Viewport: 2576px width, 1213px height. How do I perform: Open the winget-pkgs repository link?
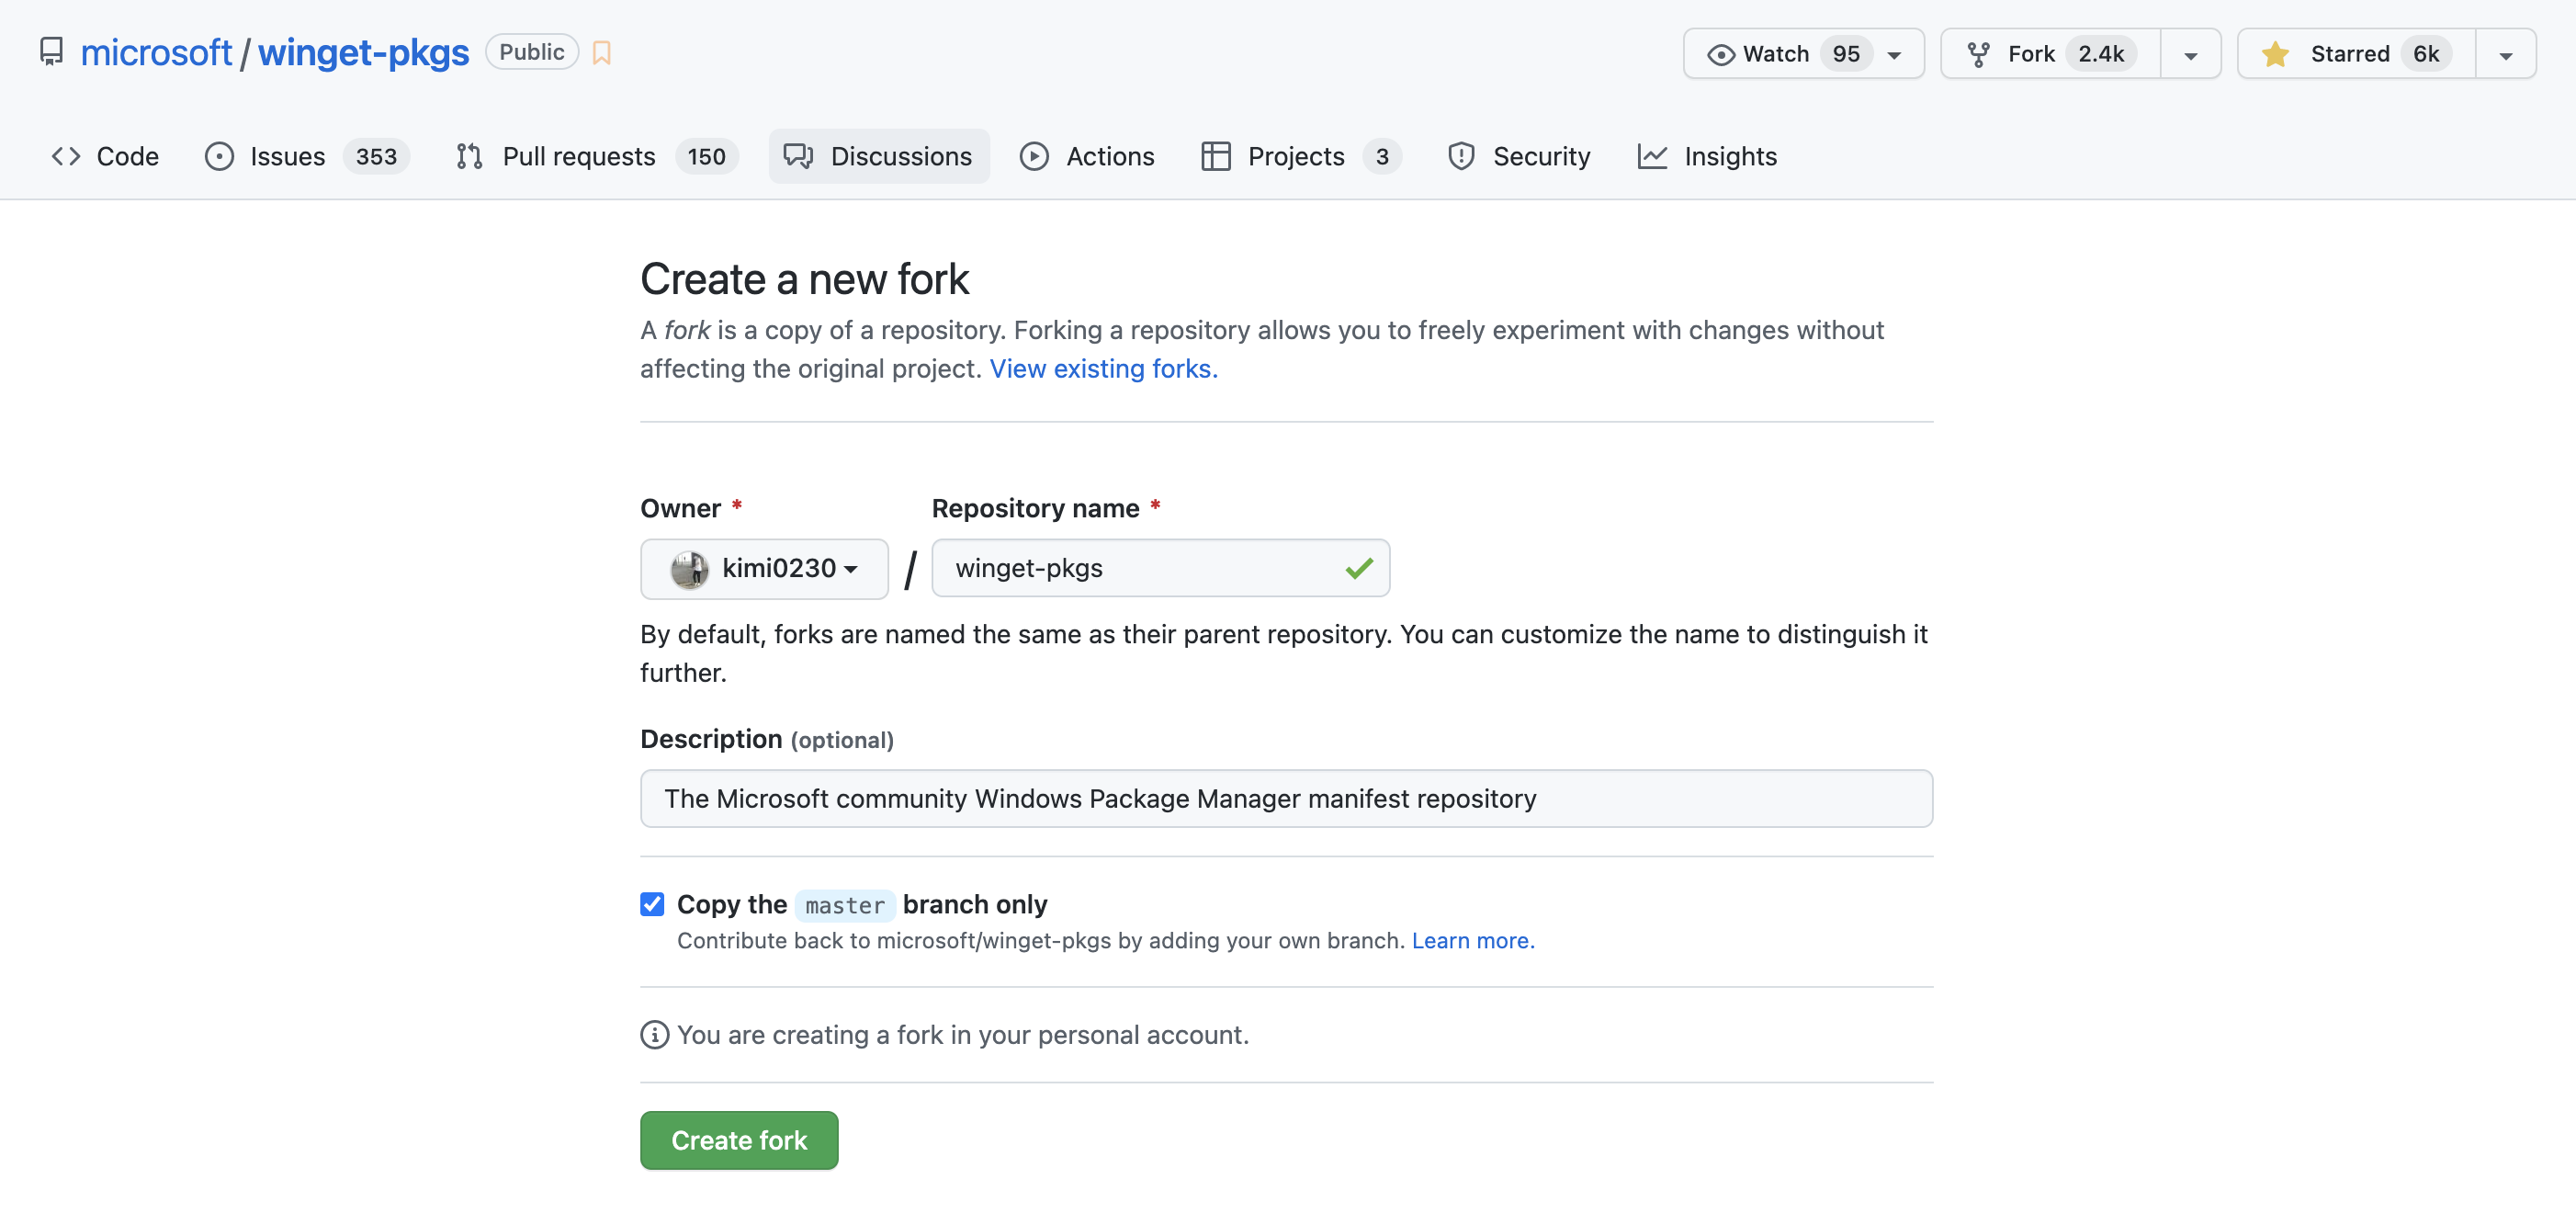(x=363, y=52)
